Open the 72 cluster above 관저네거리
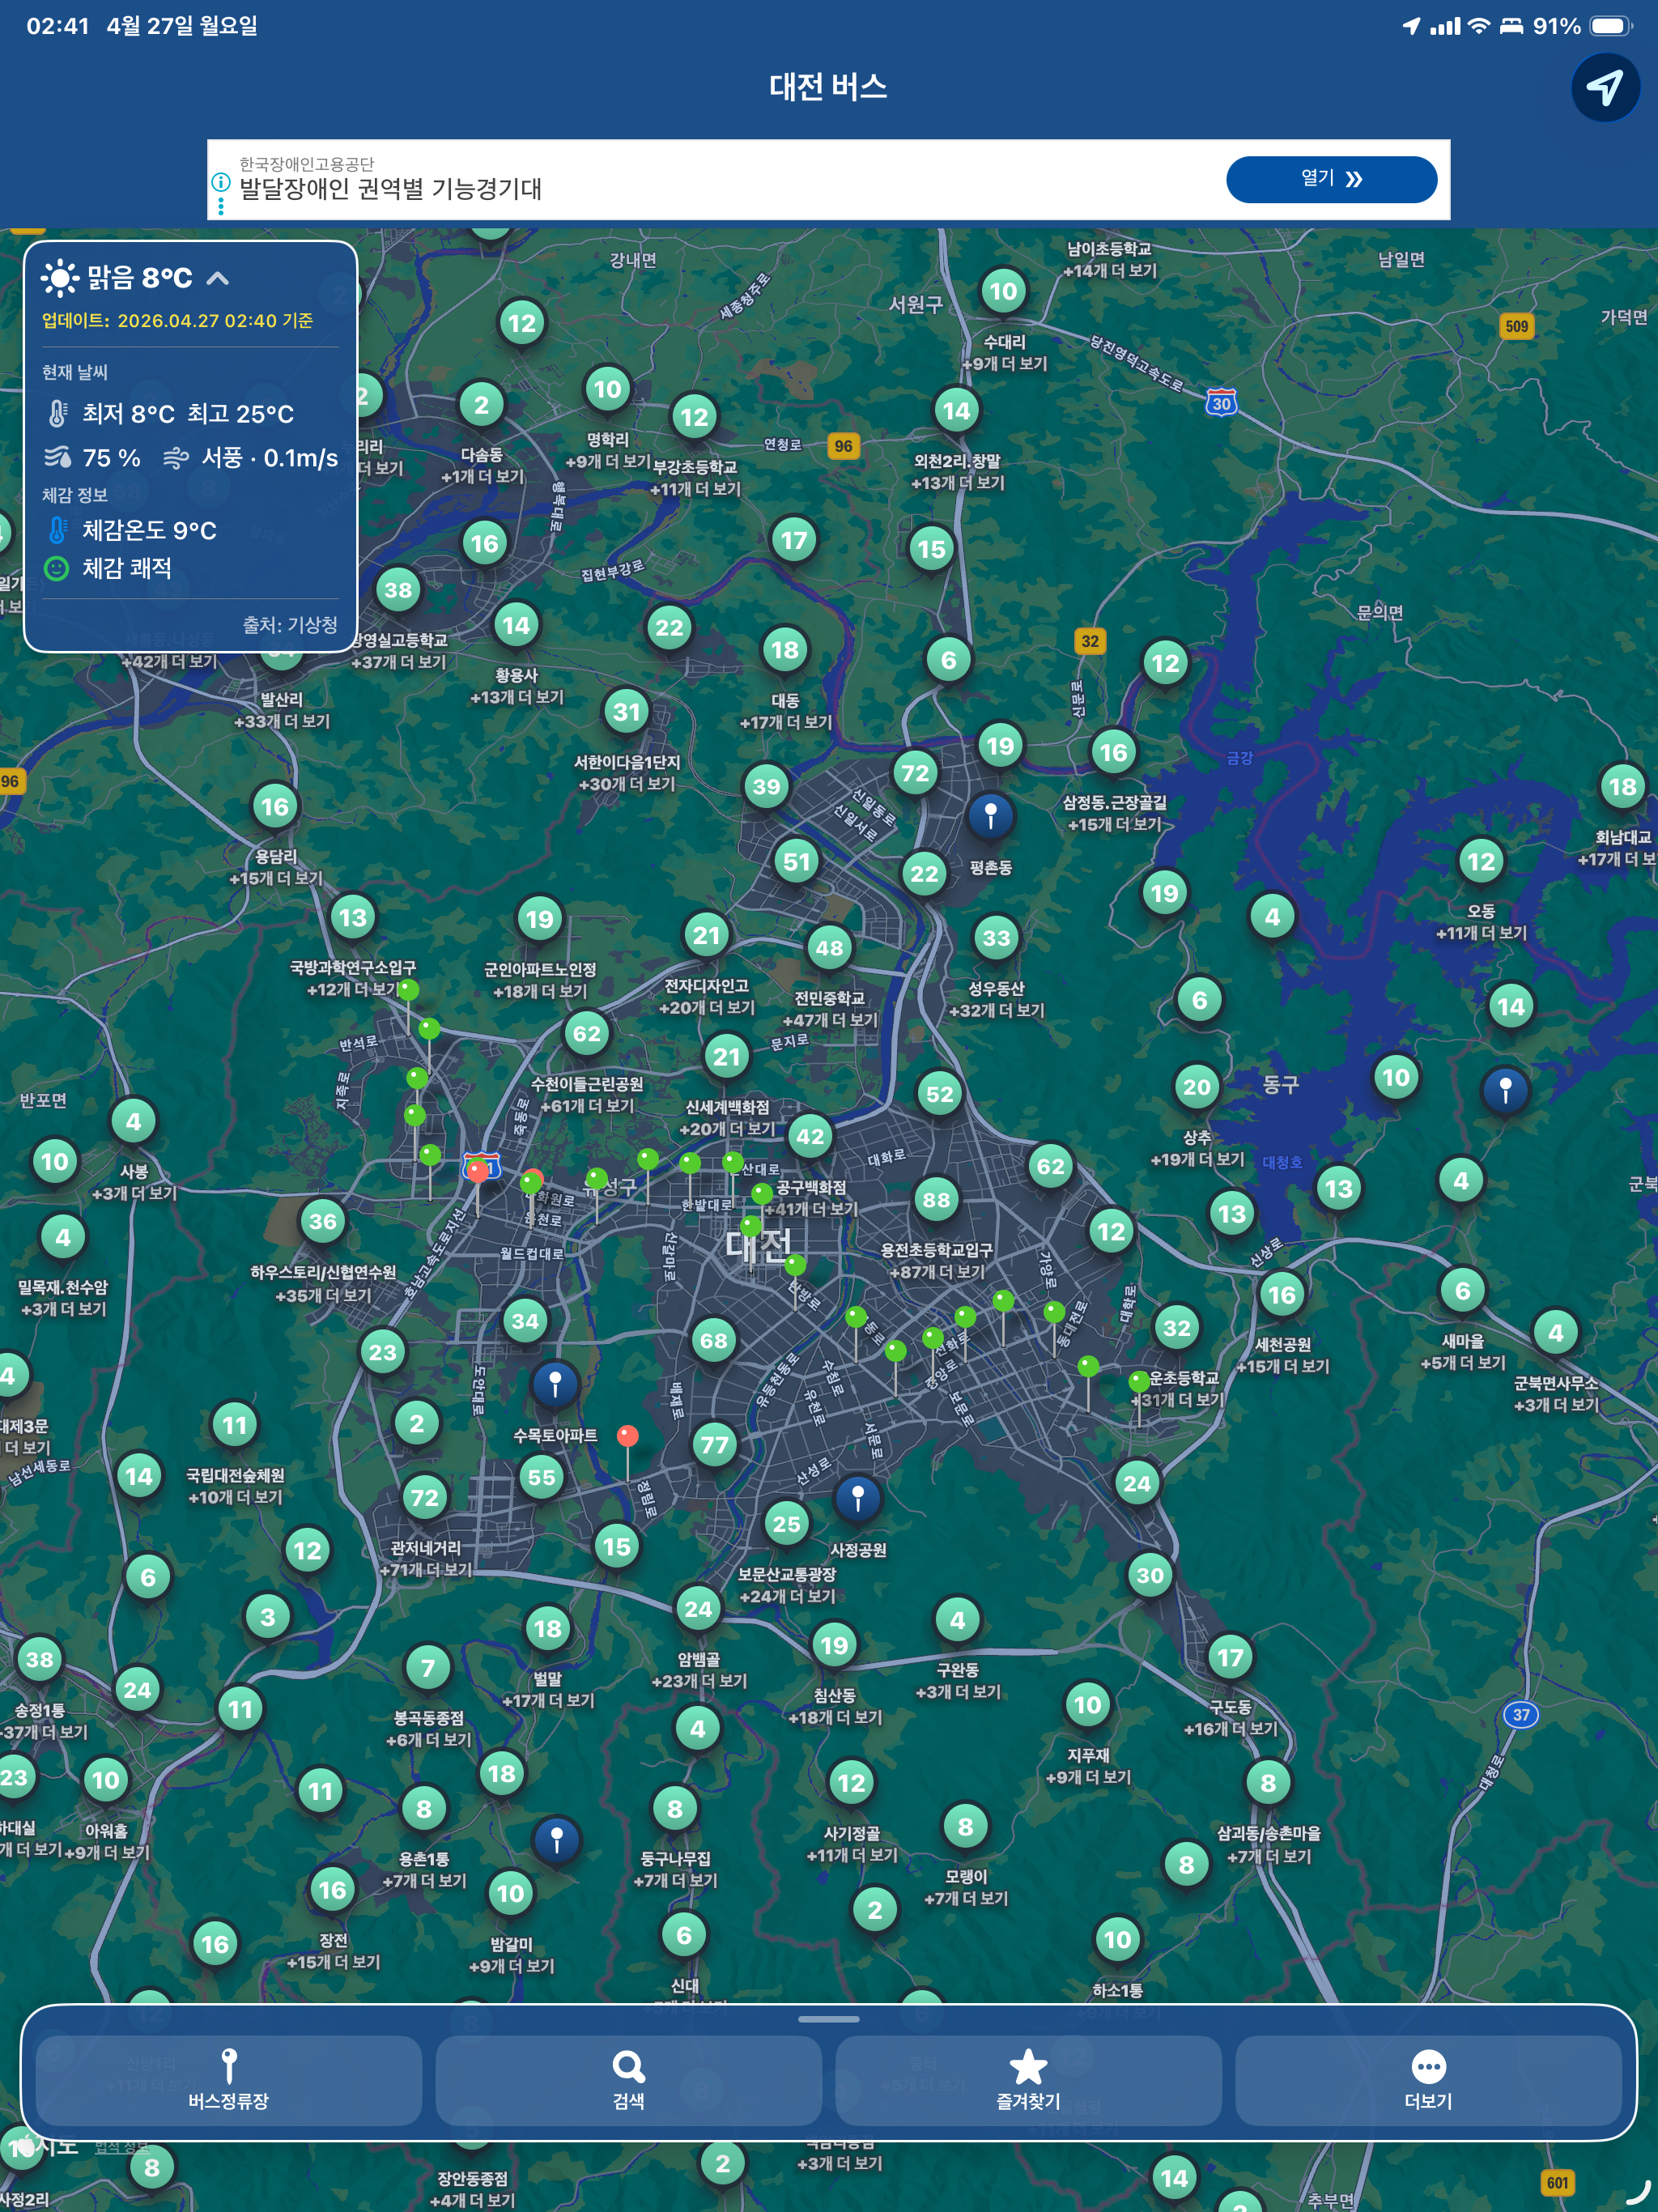 point(424,1497)
